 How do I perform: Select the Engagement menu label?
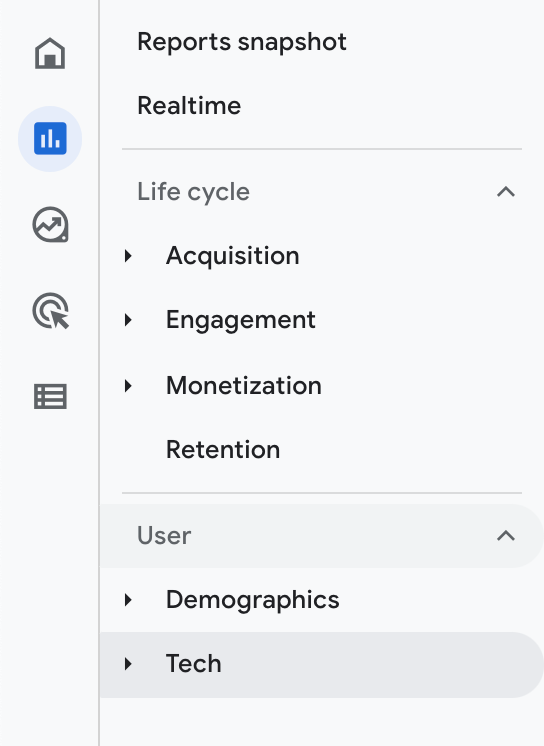[240, 320]
